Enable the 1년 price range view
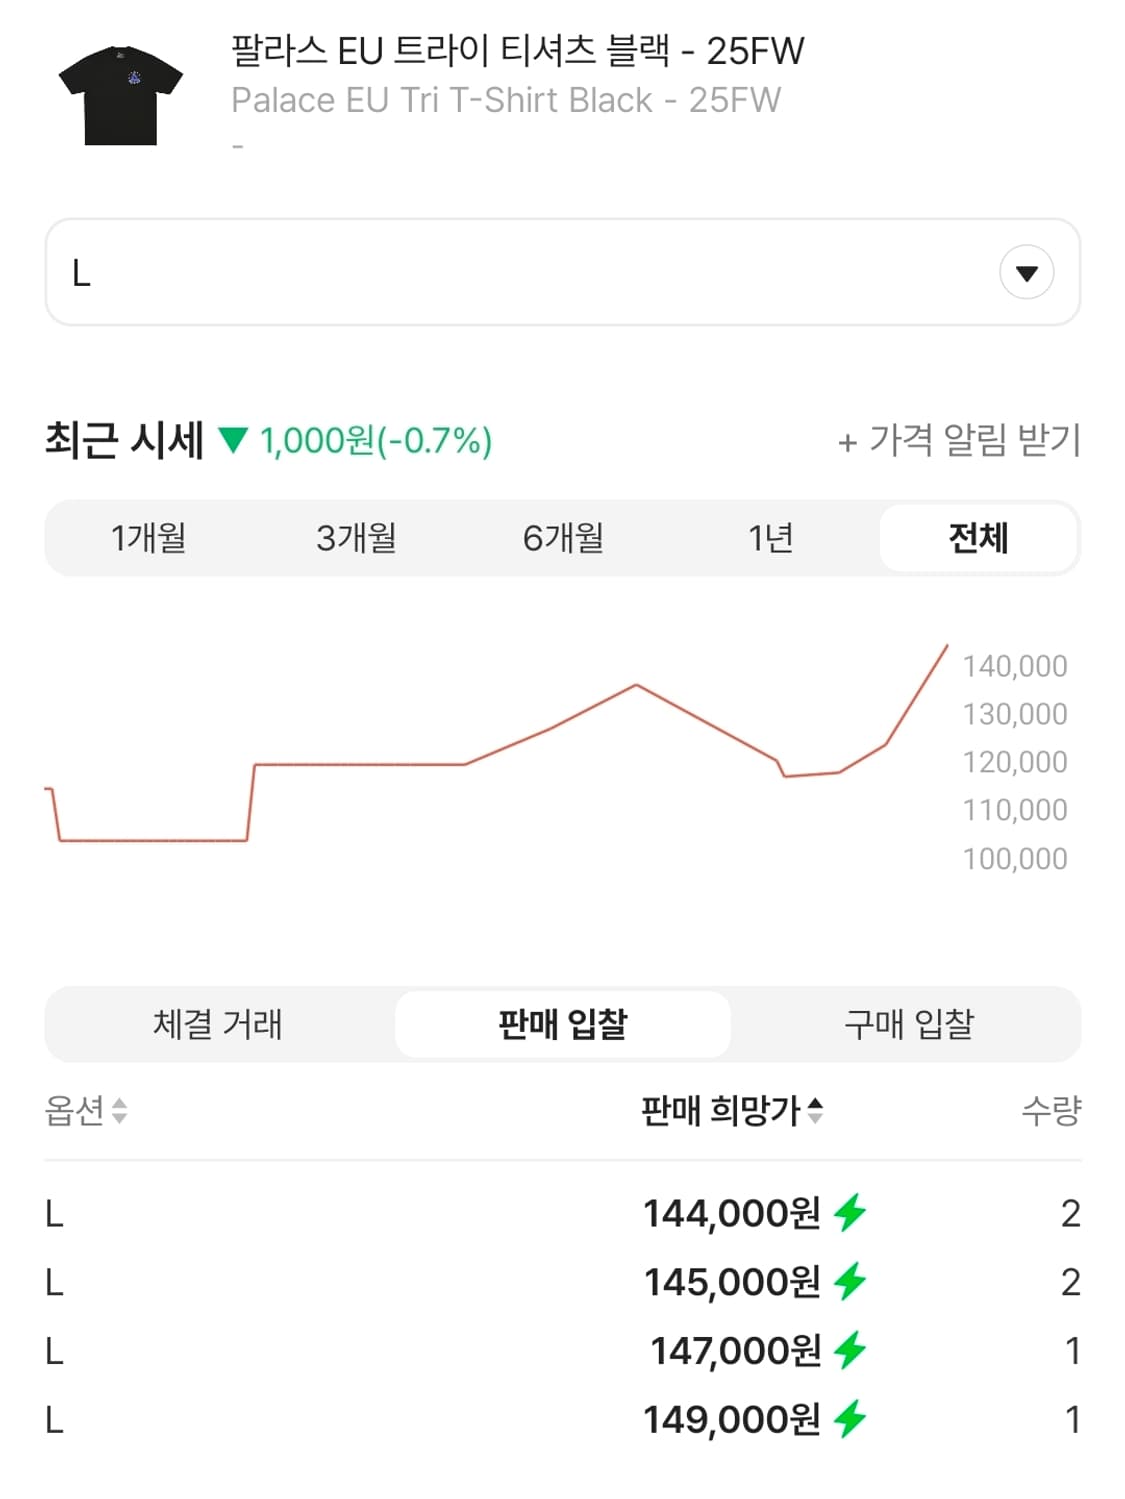 770,537
